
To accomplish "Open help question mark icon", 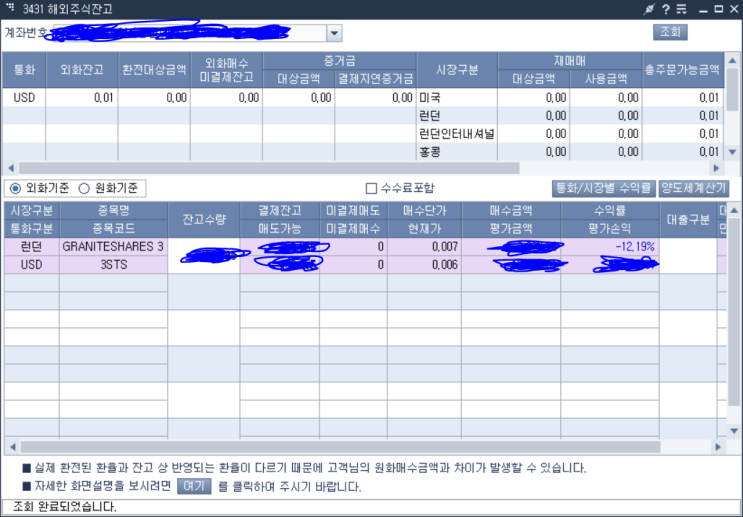I will (x=666, y=9).
